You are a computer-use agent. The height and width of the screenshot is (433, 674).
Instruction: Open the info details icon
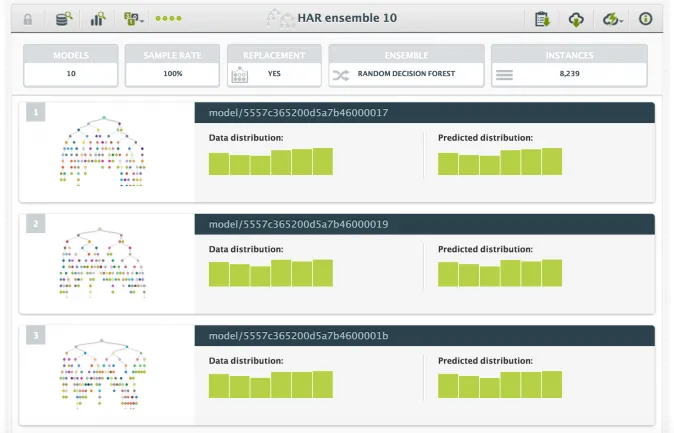pos(645,18)
